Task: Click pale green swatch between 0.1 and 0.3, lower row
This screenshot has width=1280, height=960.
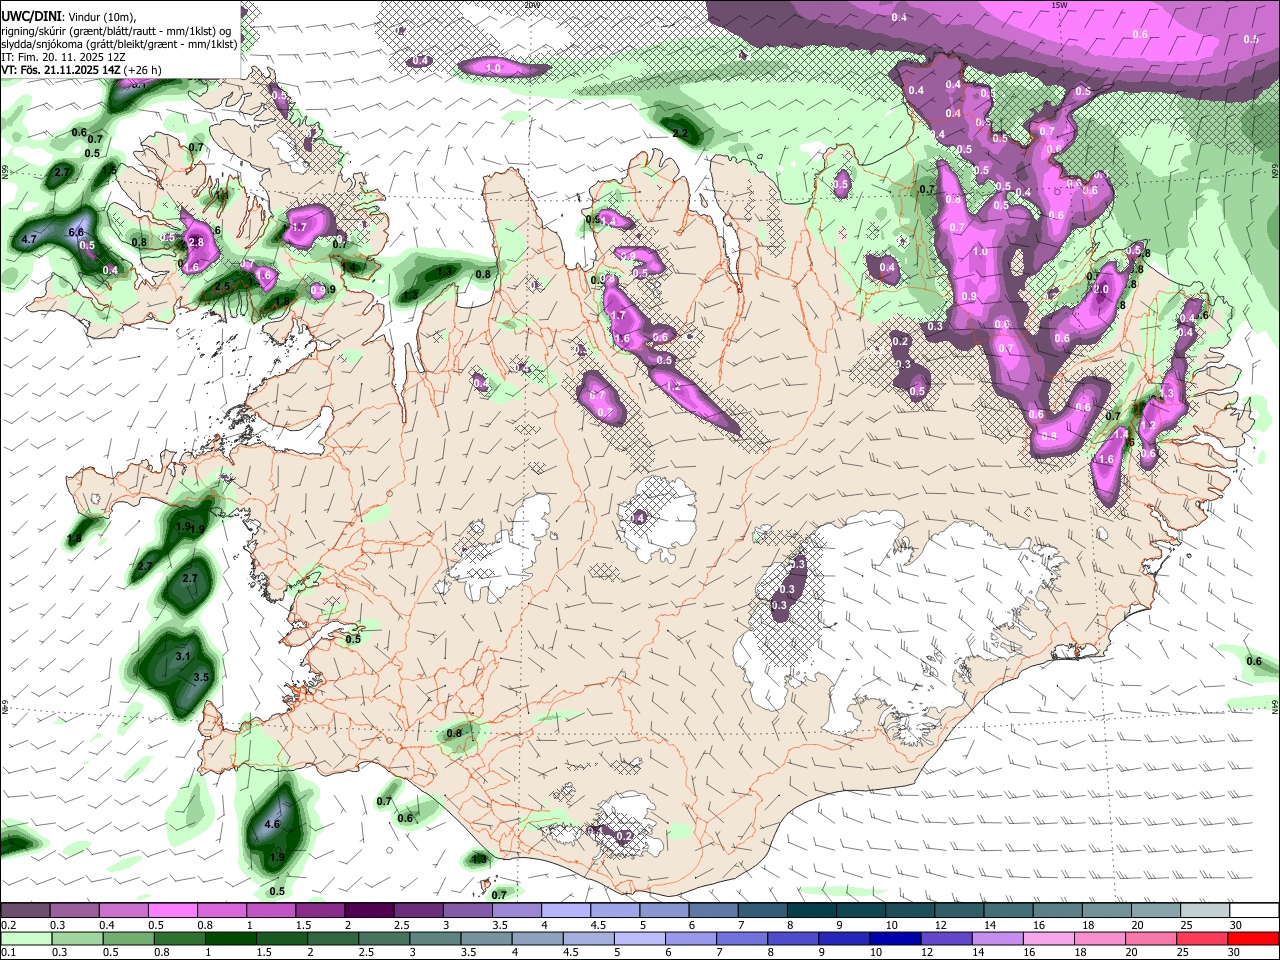Action: pos(25,939)
